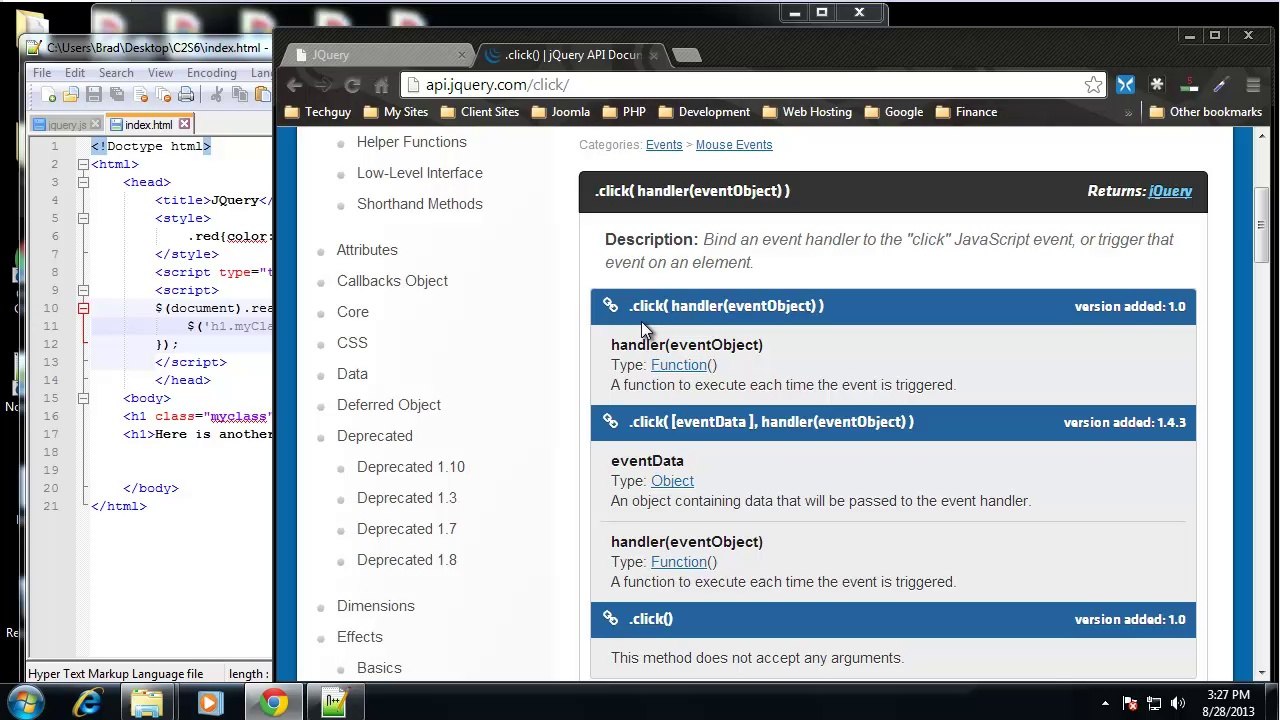
Task: Click eyedropper color picker extension icon
Action: pos(1221,85)
